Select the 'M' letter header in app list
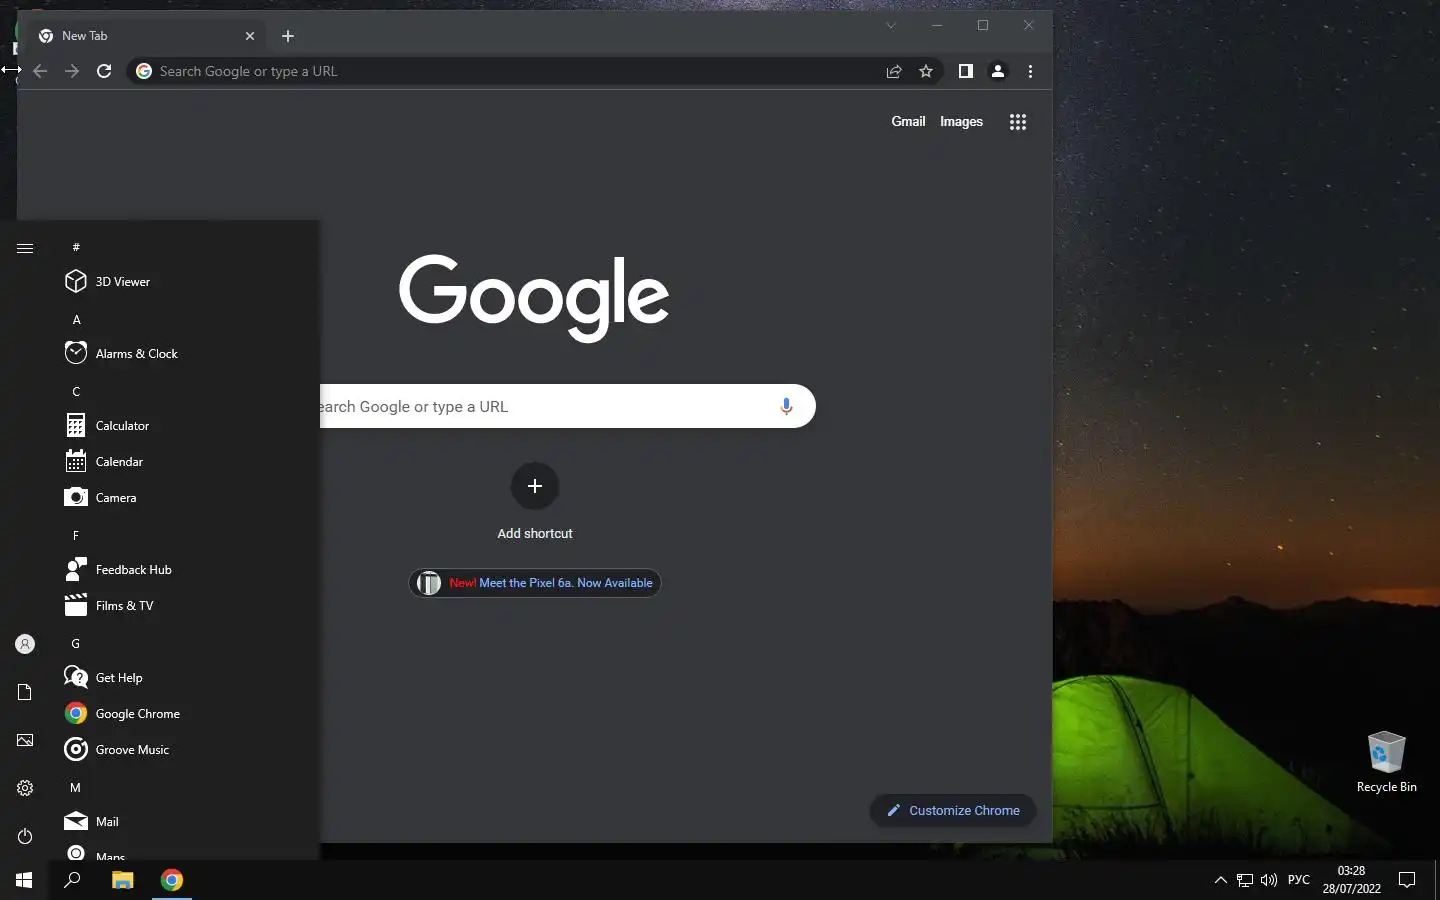The image size is (1440, 900). pos(76,787)
